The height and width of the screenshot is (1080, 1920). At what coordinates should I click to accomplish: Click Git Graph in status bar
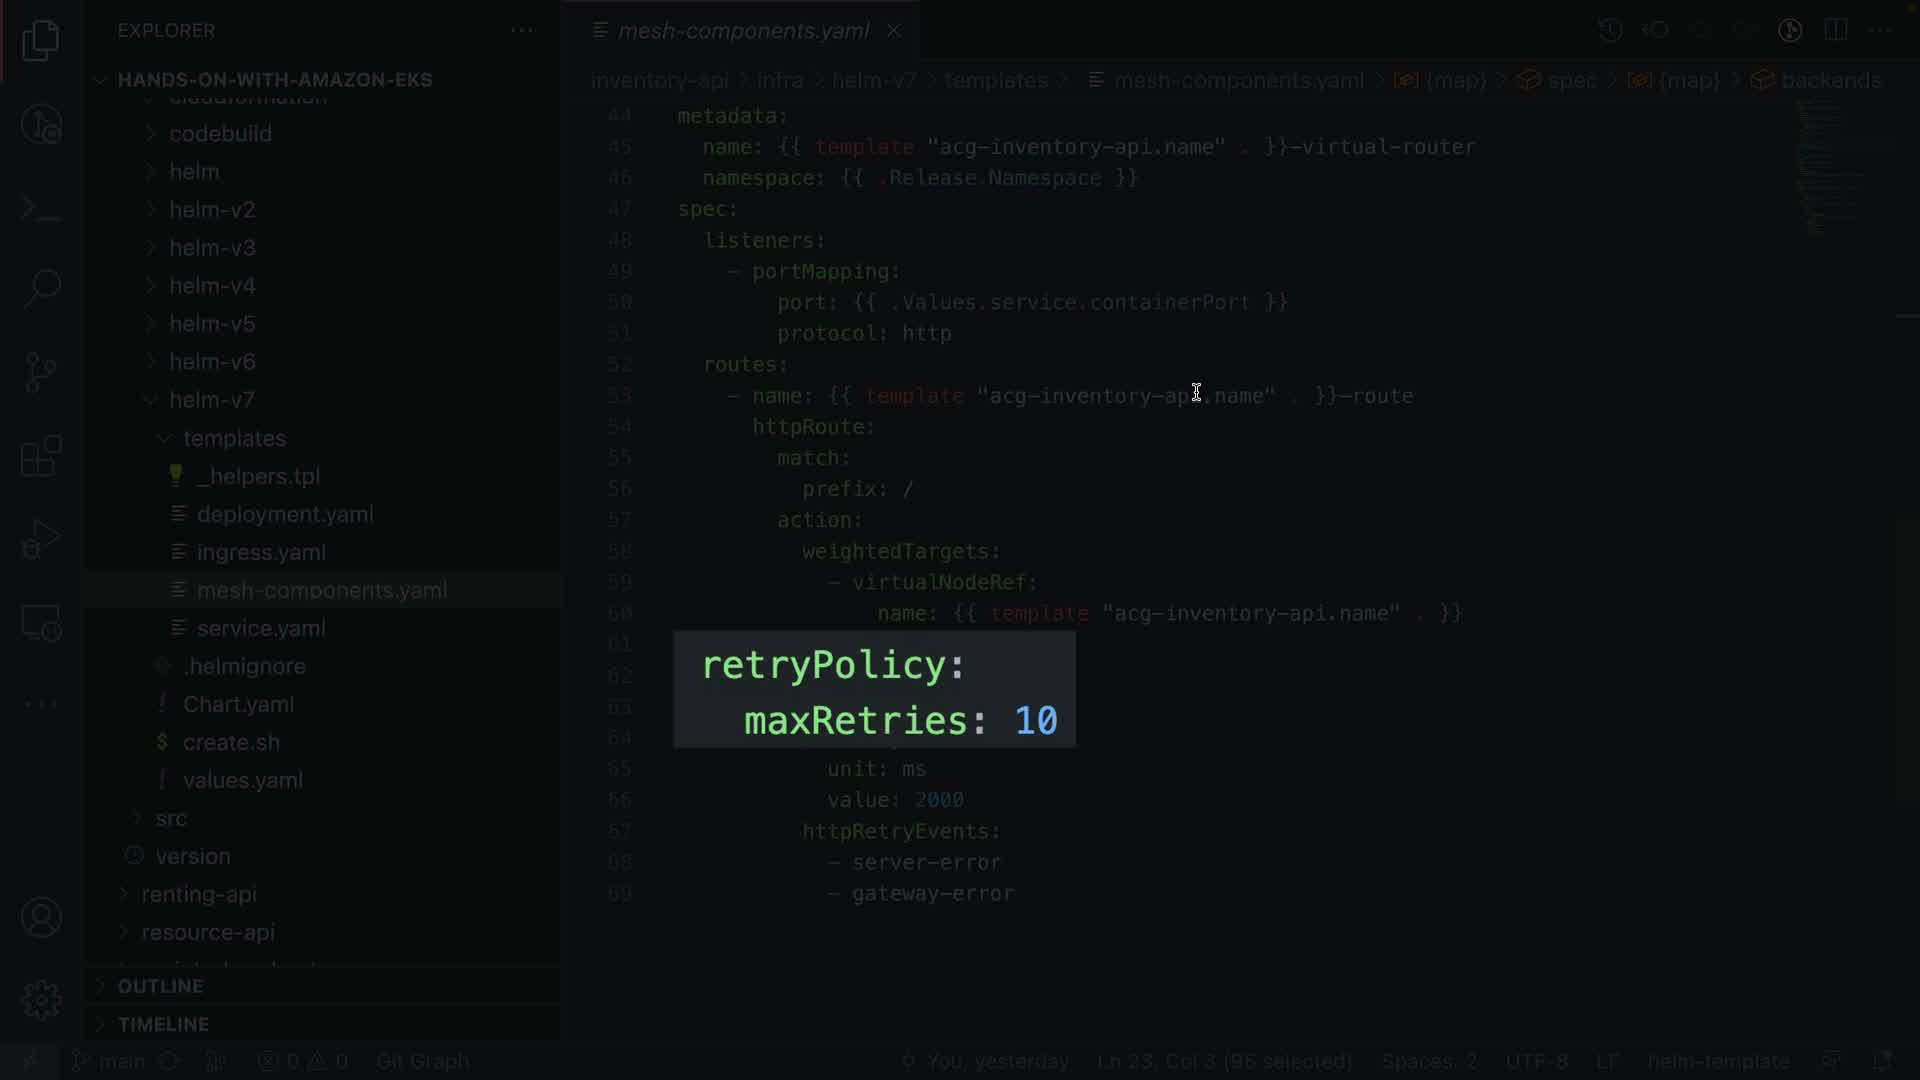[x=422, y=1061]
